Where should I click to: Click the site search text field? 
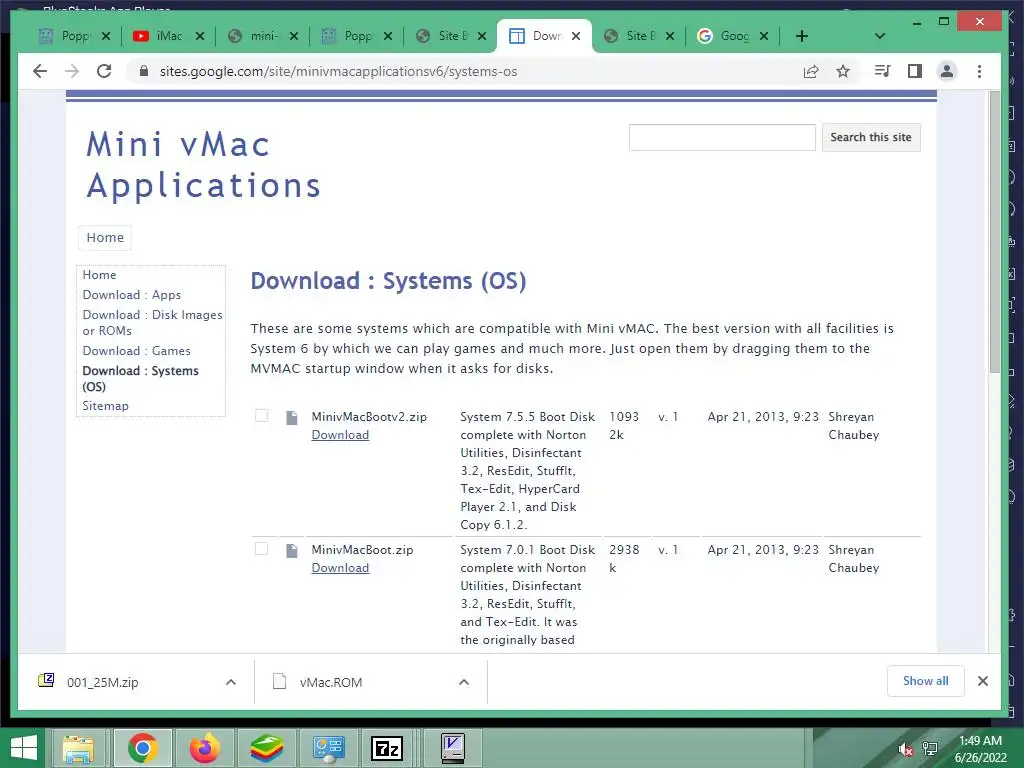(722, 137)
